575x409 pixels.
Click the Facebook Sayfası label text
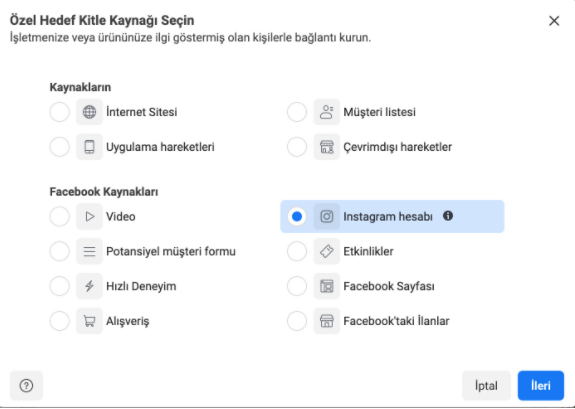[x=389, y=286]
